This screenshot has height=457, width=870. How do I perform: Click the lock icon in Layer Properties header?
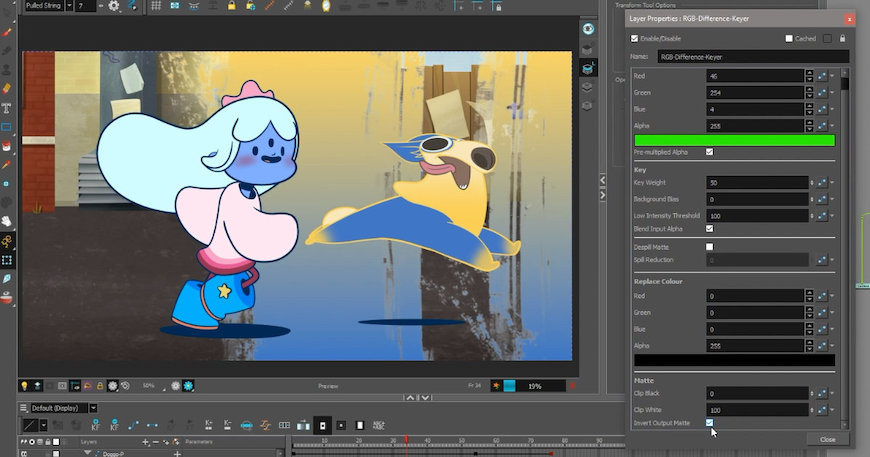[x=842, y=38]
